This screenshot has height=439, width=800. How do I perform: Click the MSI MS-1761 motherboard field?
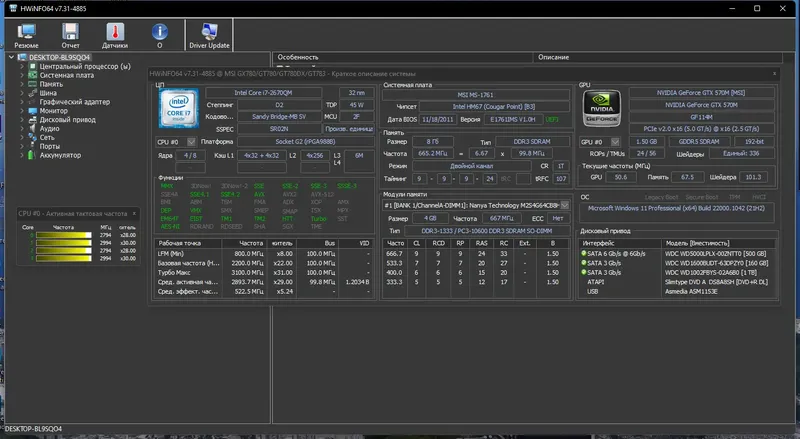pyautogui.click(x=476, y=94)
